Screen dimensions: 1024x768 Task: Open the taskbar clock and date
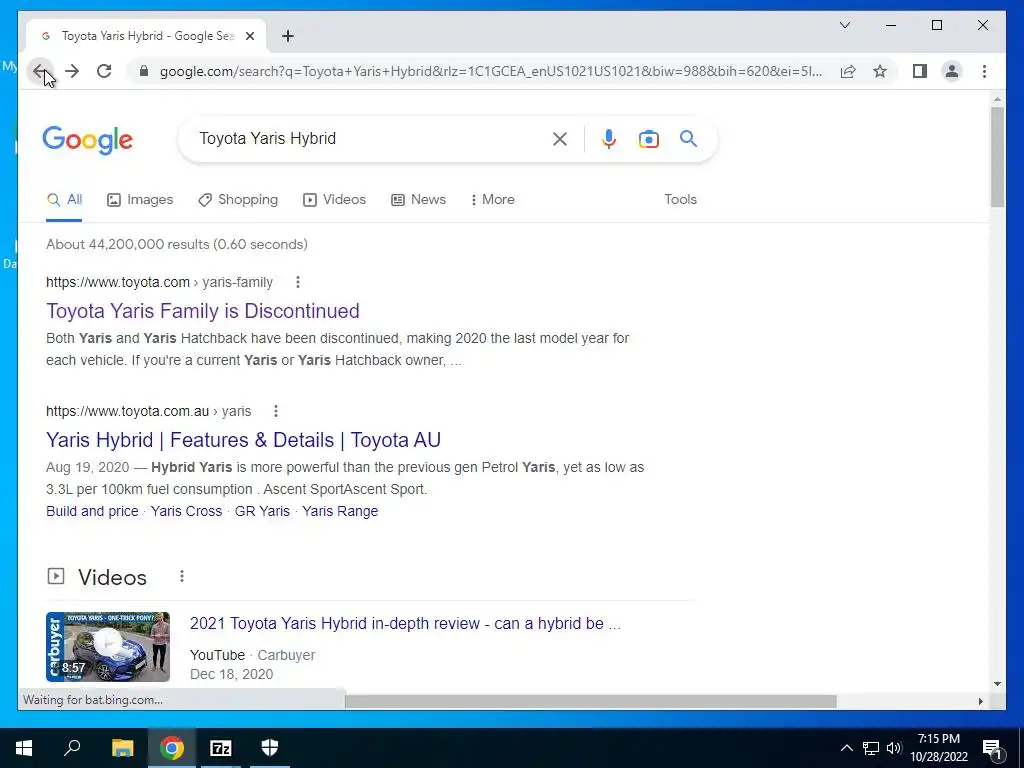[x=939, y=748]
